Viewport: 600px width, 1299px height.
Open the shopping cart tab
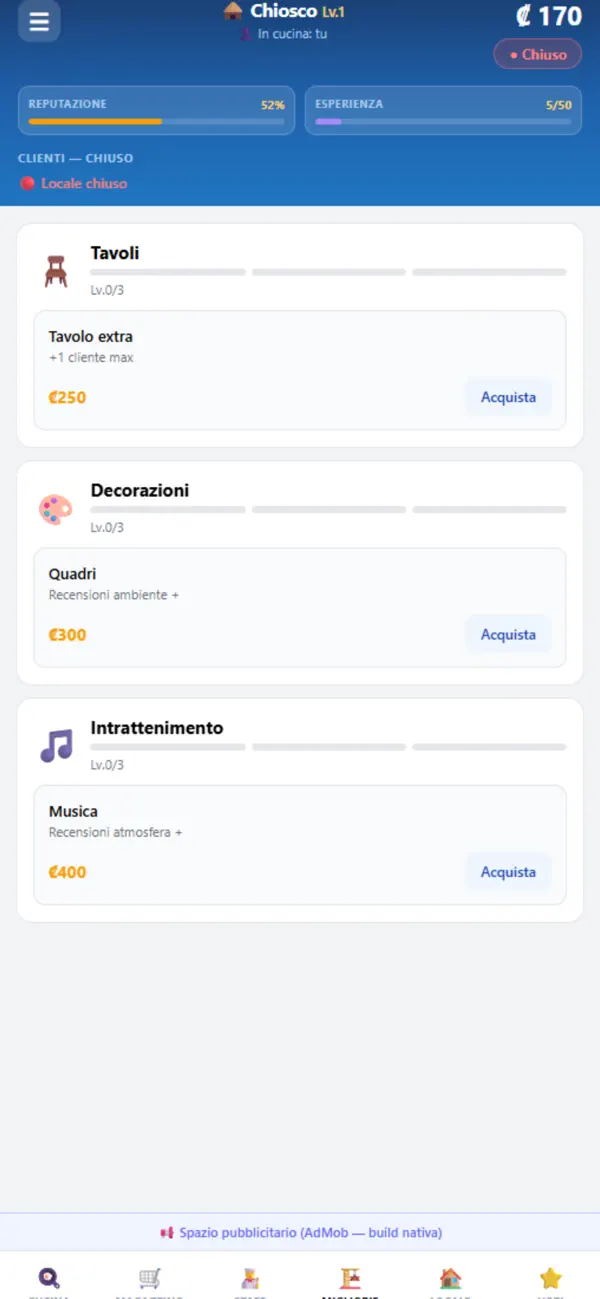pyautogui.click(x=150, y=1279)
